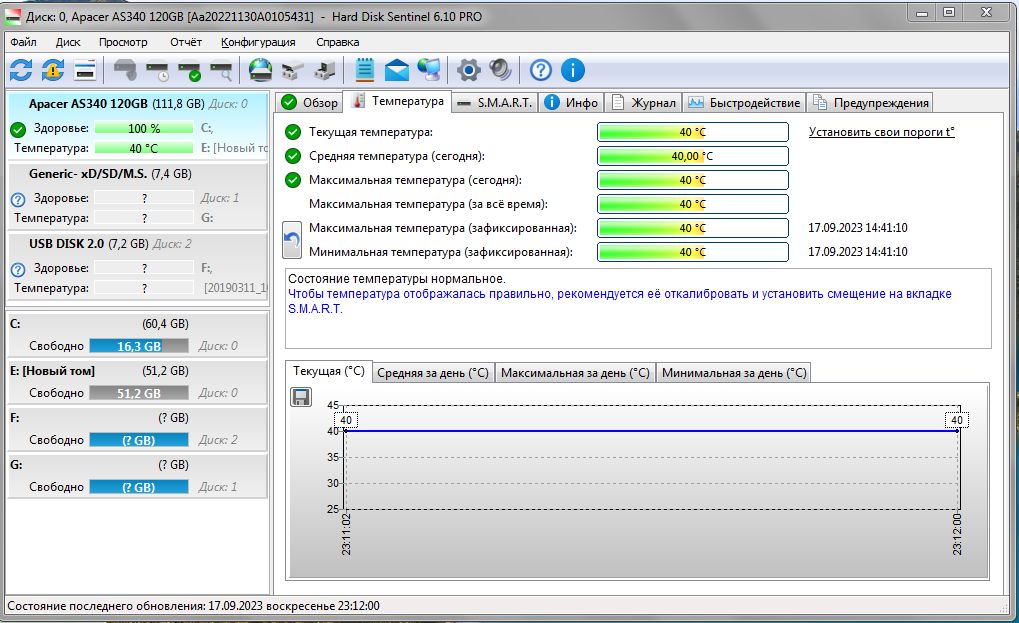Select the F: partition entry

click(x=137, y=429)
